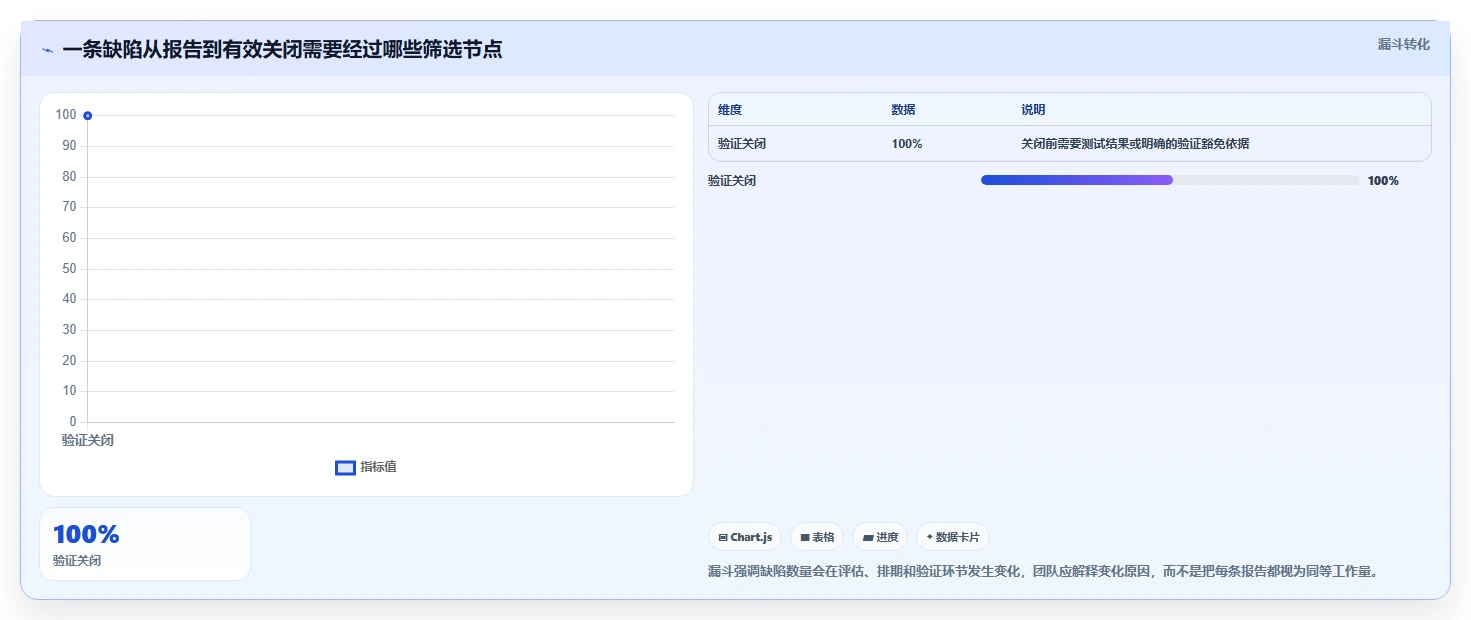
Task: Click the 进度 chip icon
Action: [868, 538]
